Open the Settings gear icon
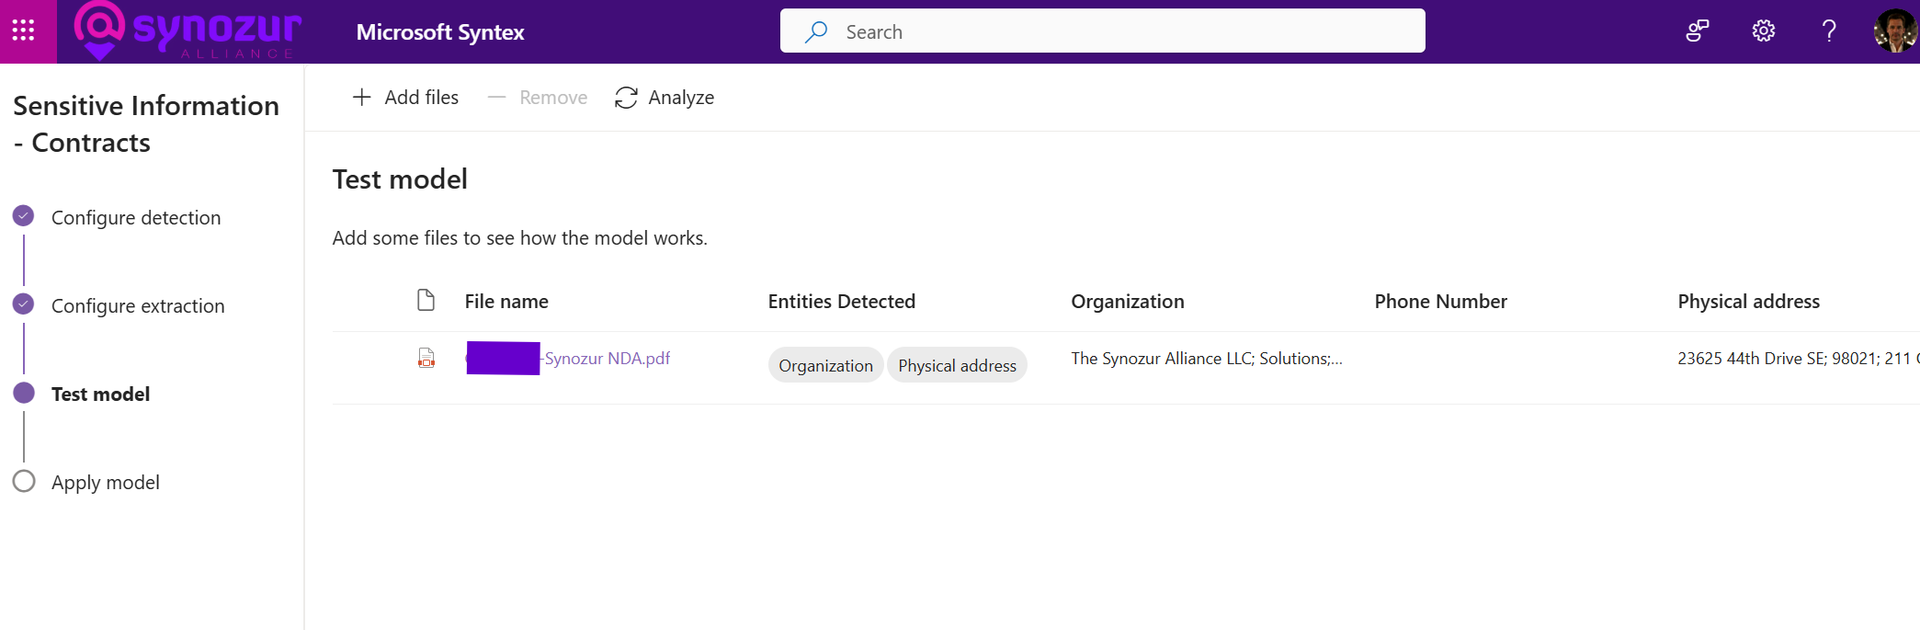Viewport: 1920px width, 630px height. point(1763,31)
